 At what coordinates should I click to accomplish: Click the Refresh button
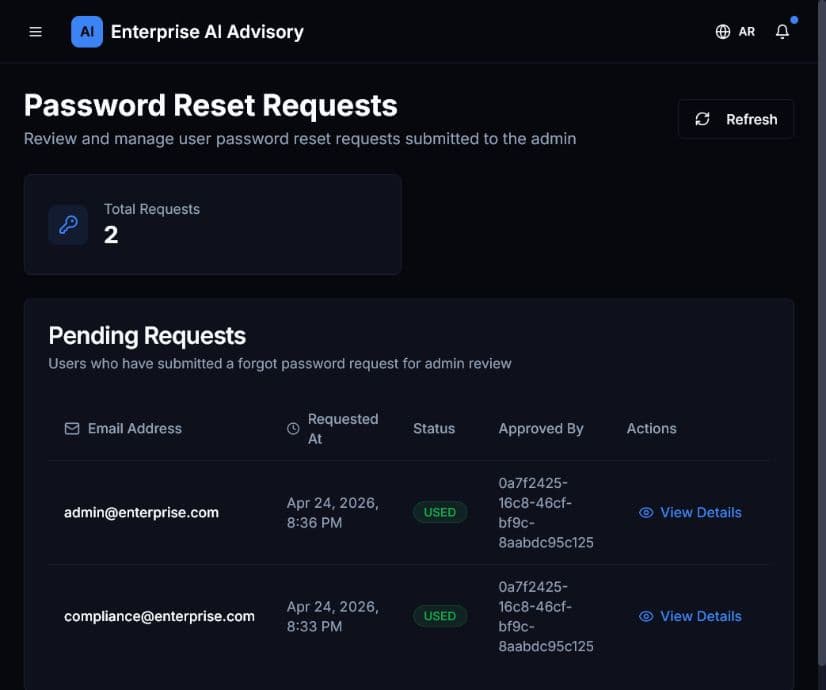tap(735, 119)
